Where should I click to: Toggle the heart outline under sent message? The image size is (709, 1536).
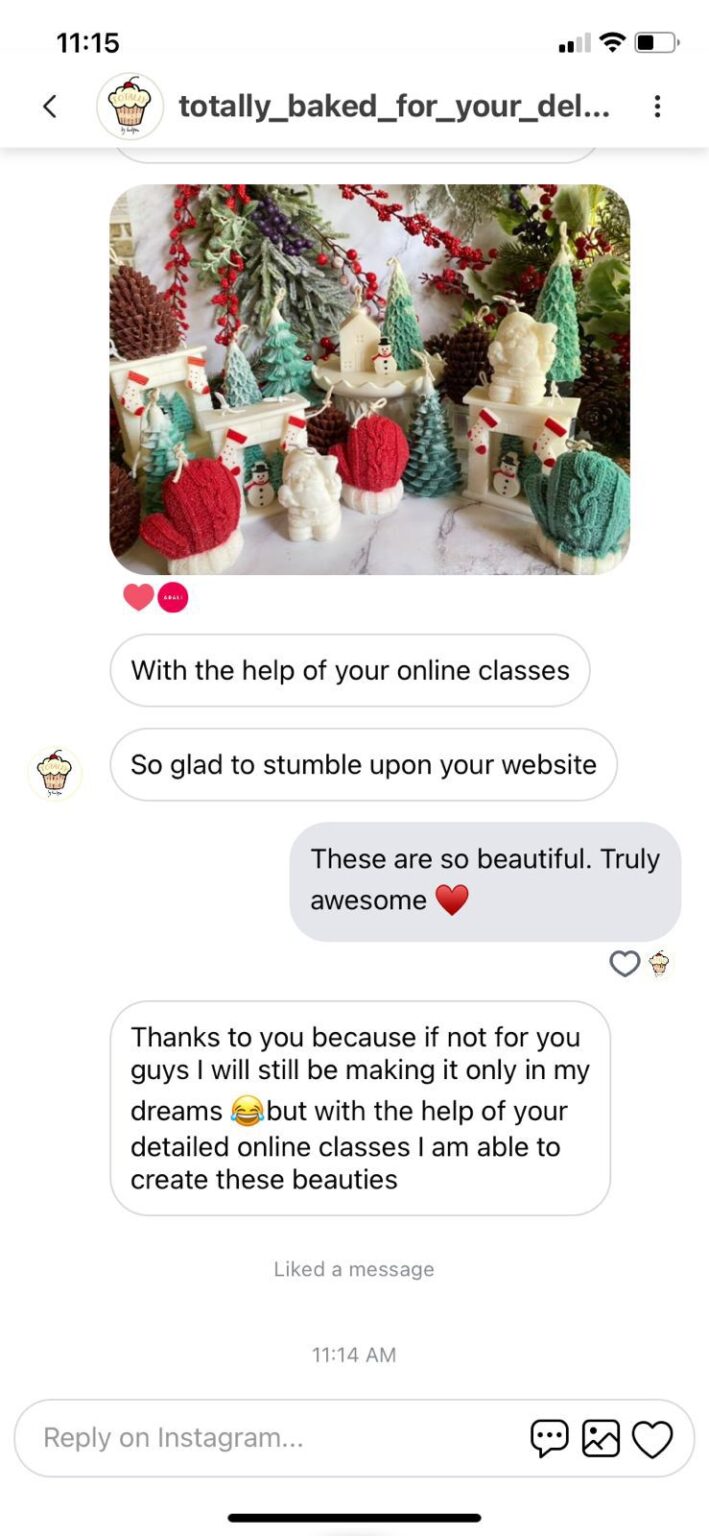tap(625, 964)
